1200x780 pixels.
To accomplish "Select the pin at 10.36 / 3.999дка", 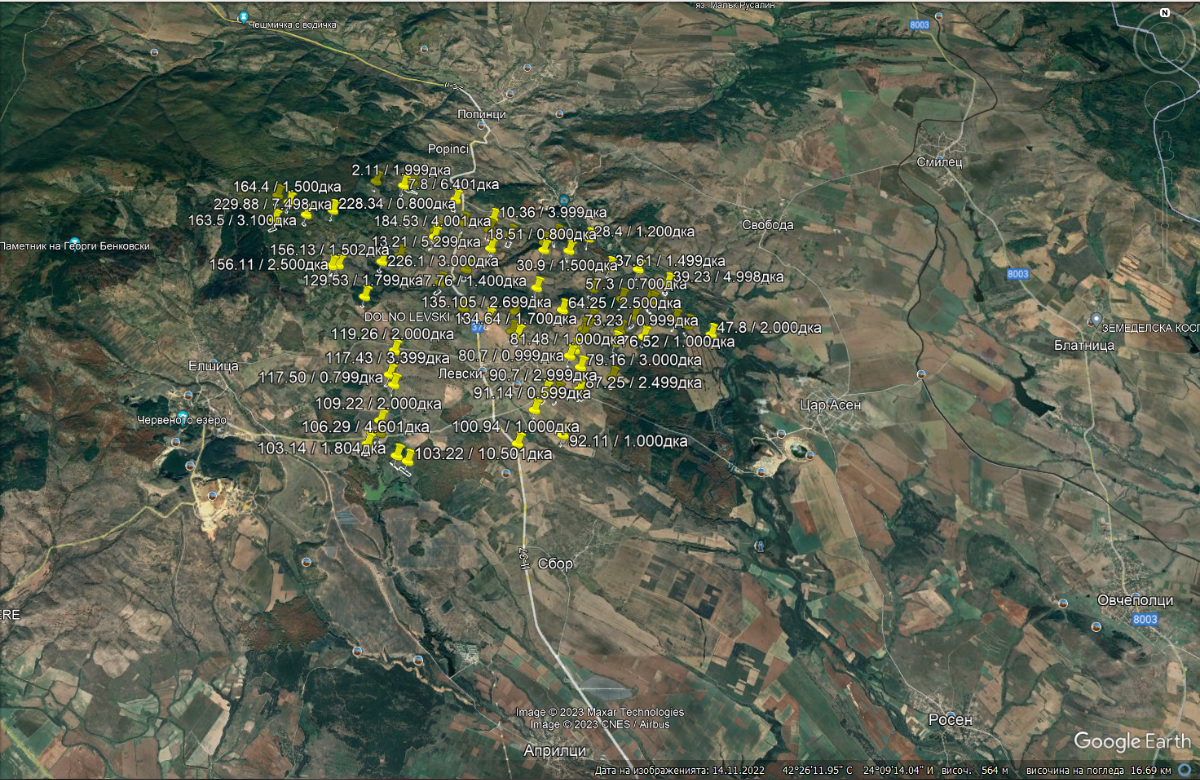I will 494,216.
